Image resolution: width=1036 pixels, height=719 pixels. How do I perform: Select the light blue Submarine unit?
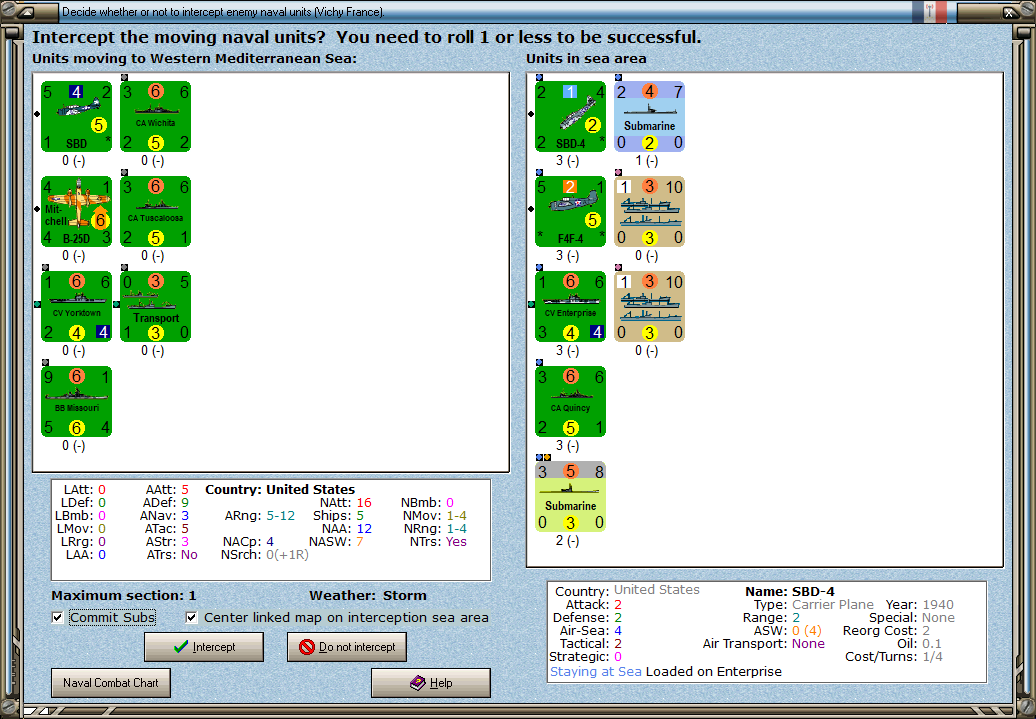click(x=649, y=116)
